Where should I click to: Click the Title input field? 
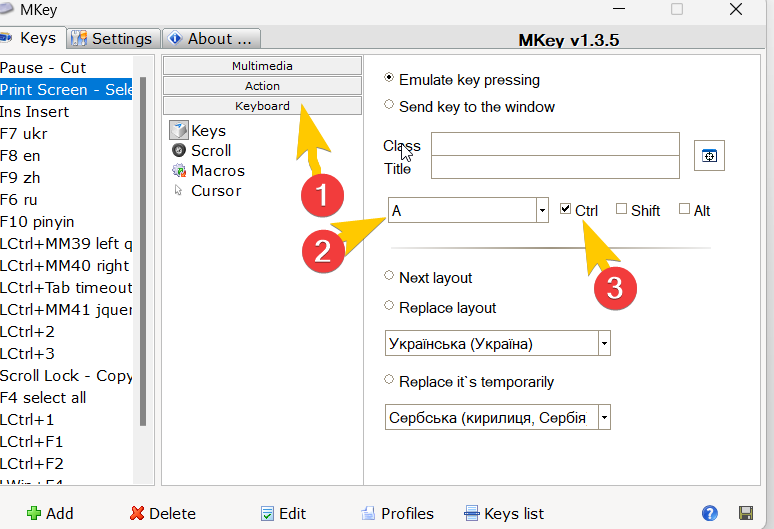tap(555, 167)
